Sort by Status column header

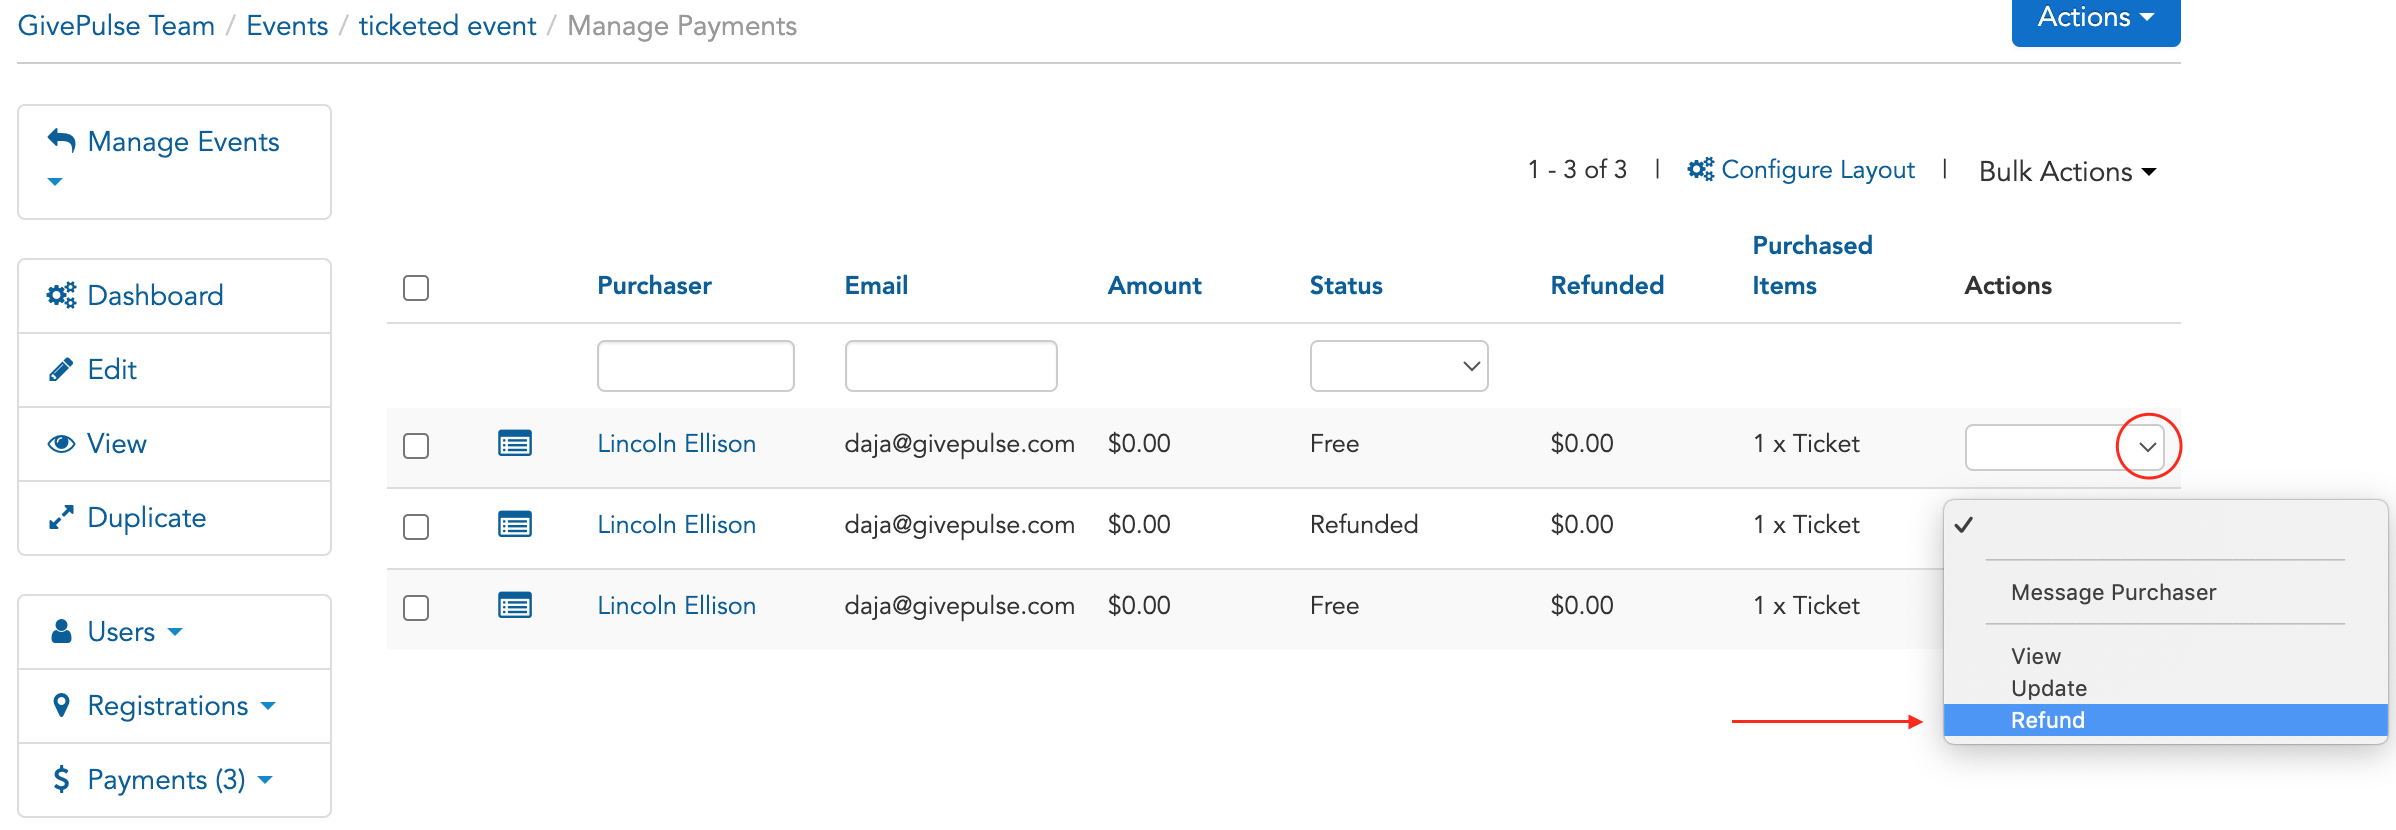(x=1346, y=285)
